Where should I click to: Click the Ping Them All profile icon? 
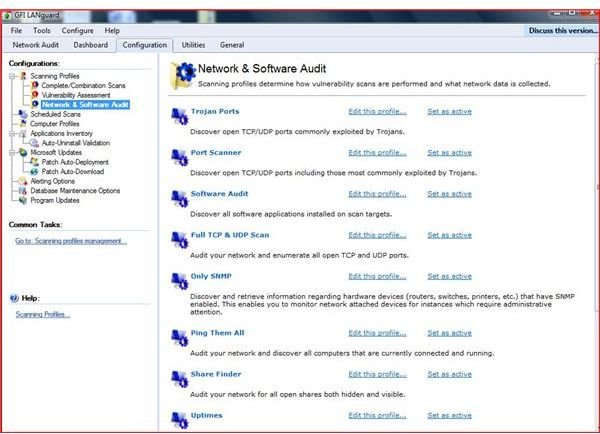click(x=179, y=338)
